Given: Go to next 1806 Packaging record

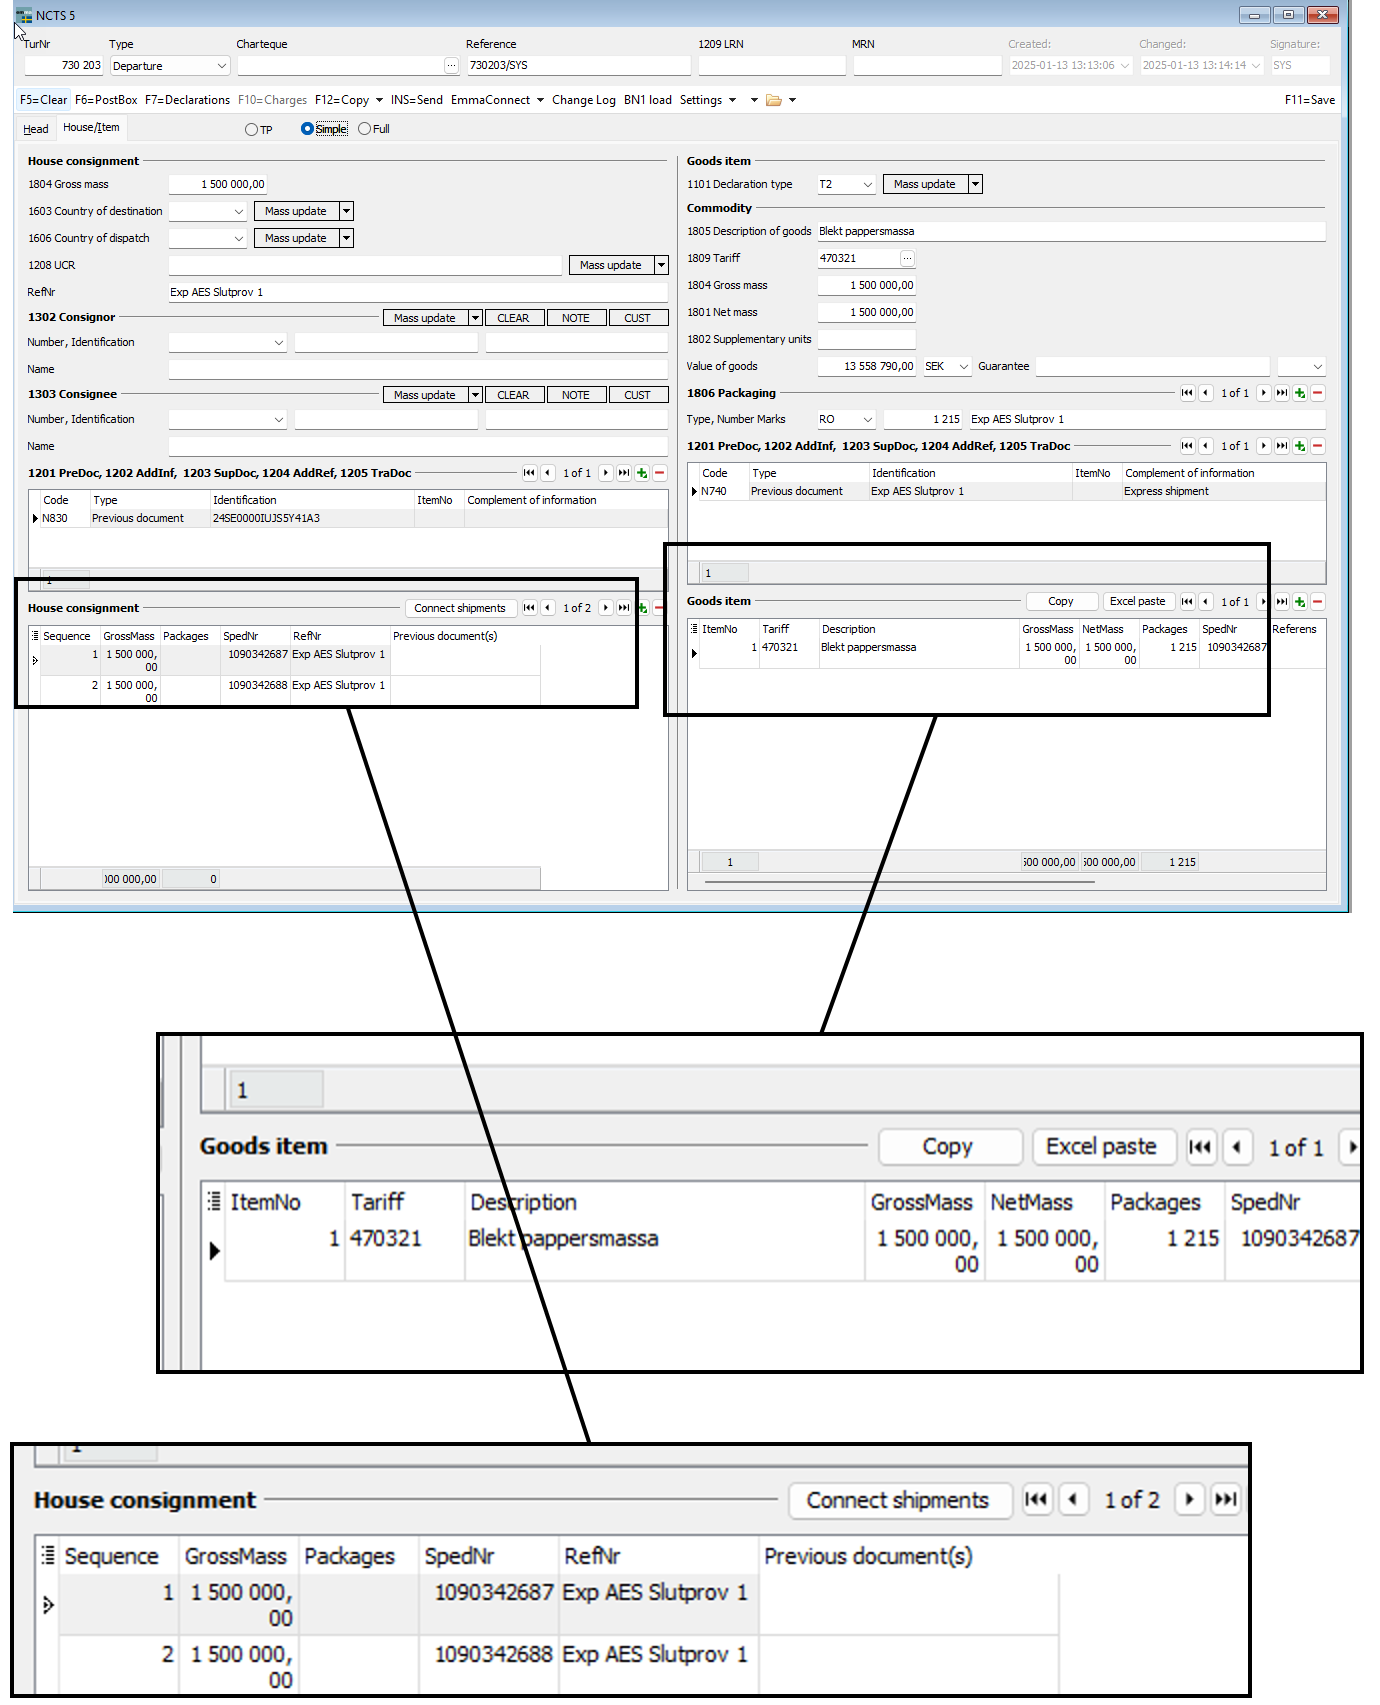Looking at the screenshot, I should pyautogui.click(x=1264, y=393).
